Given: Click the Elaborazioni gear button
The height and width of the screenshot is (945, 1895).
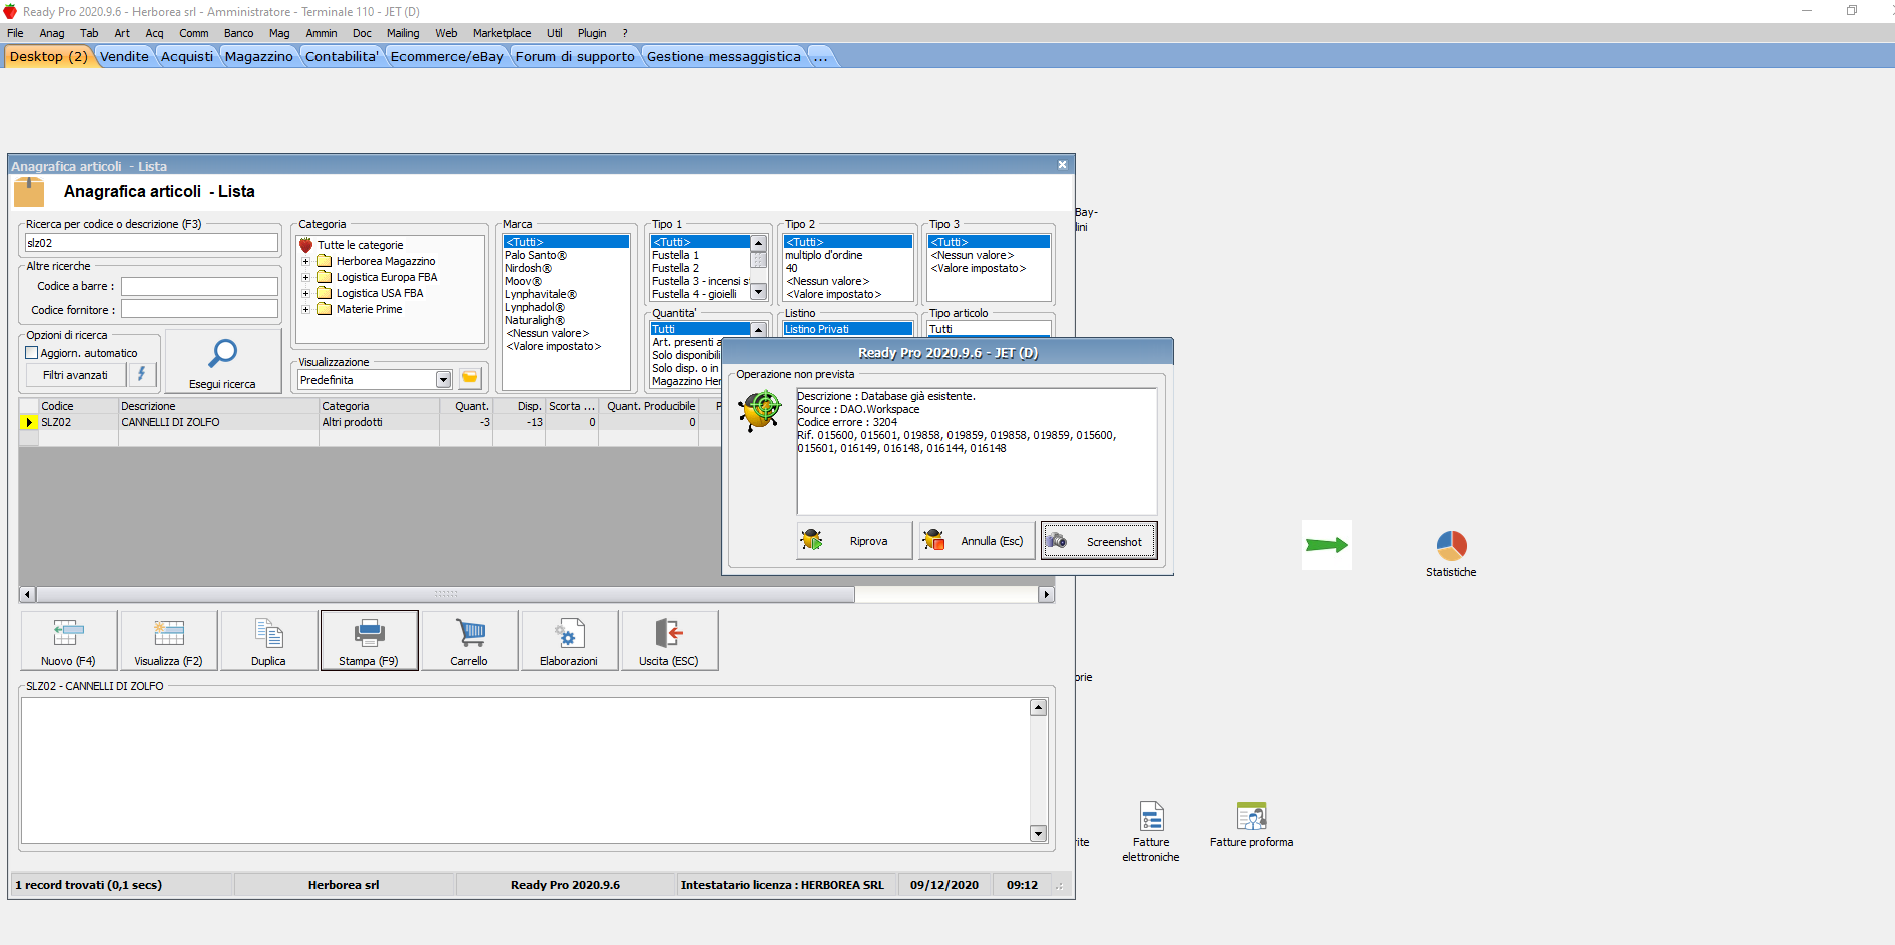Looking at the screenshot, I should [570, 640].
